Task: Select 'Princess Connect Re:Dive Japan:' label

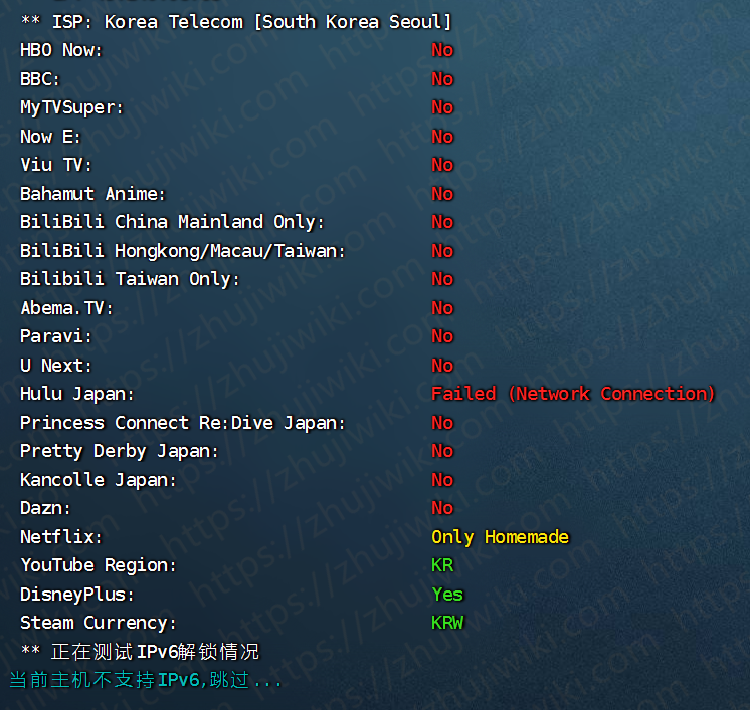Action: click(x=182, y=423)
